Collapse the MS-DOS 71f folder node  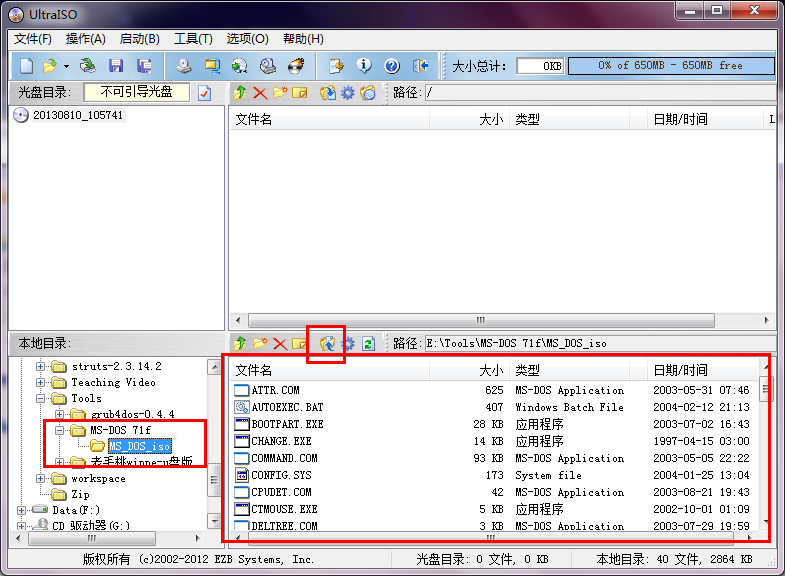[59, 430]
